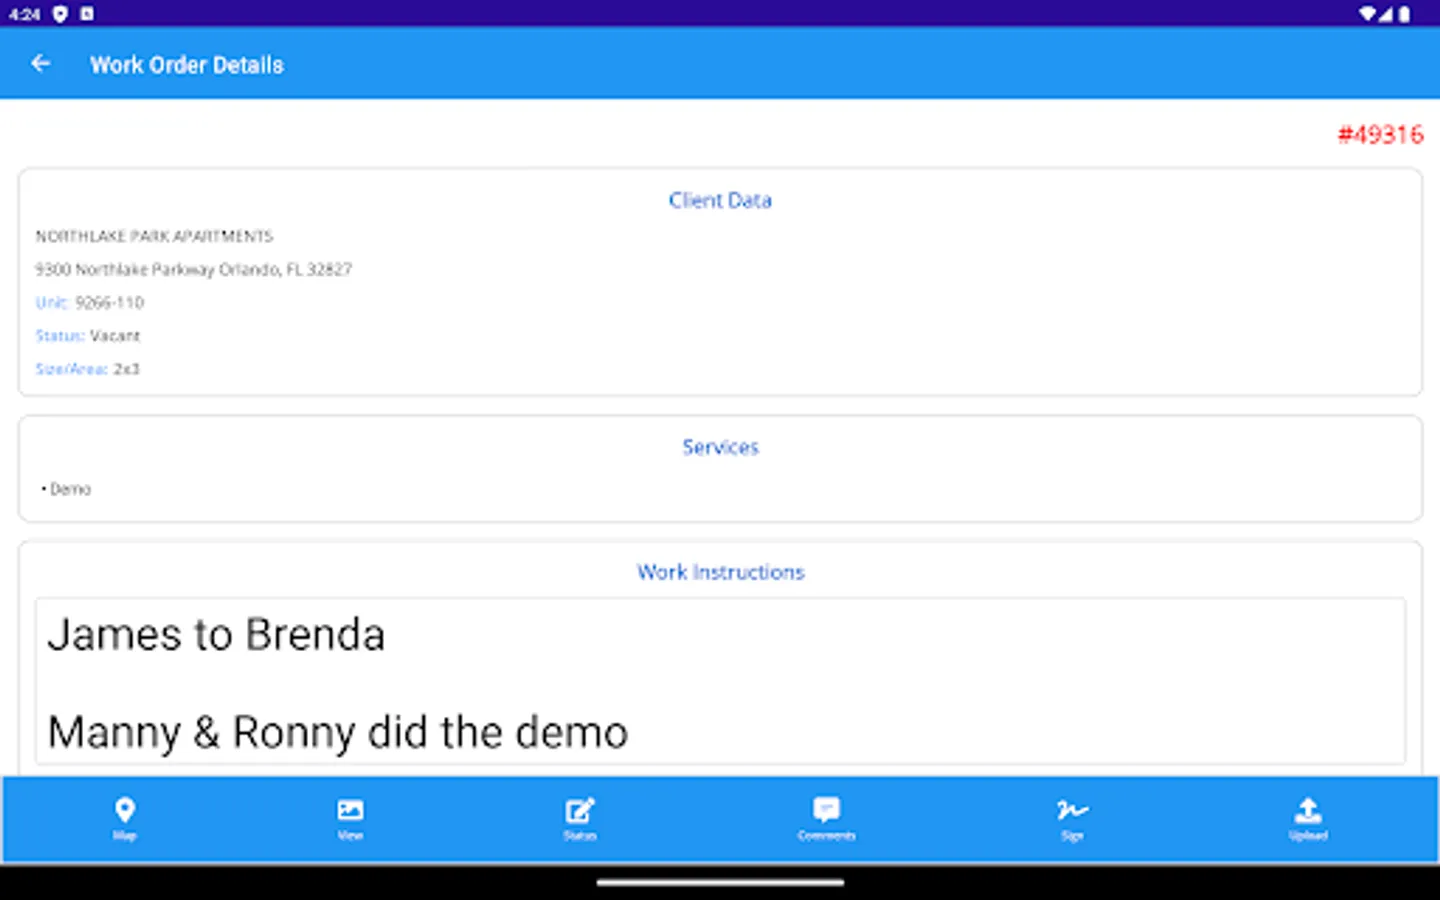Tap the Demo service entry

click(66, 489)
